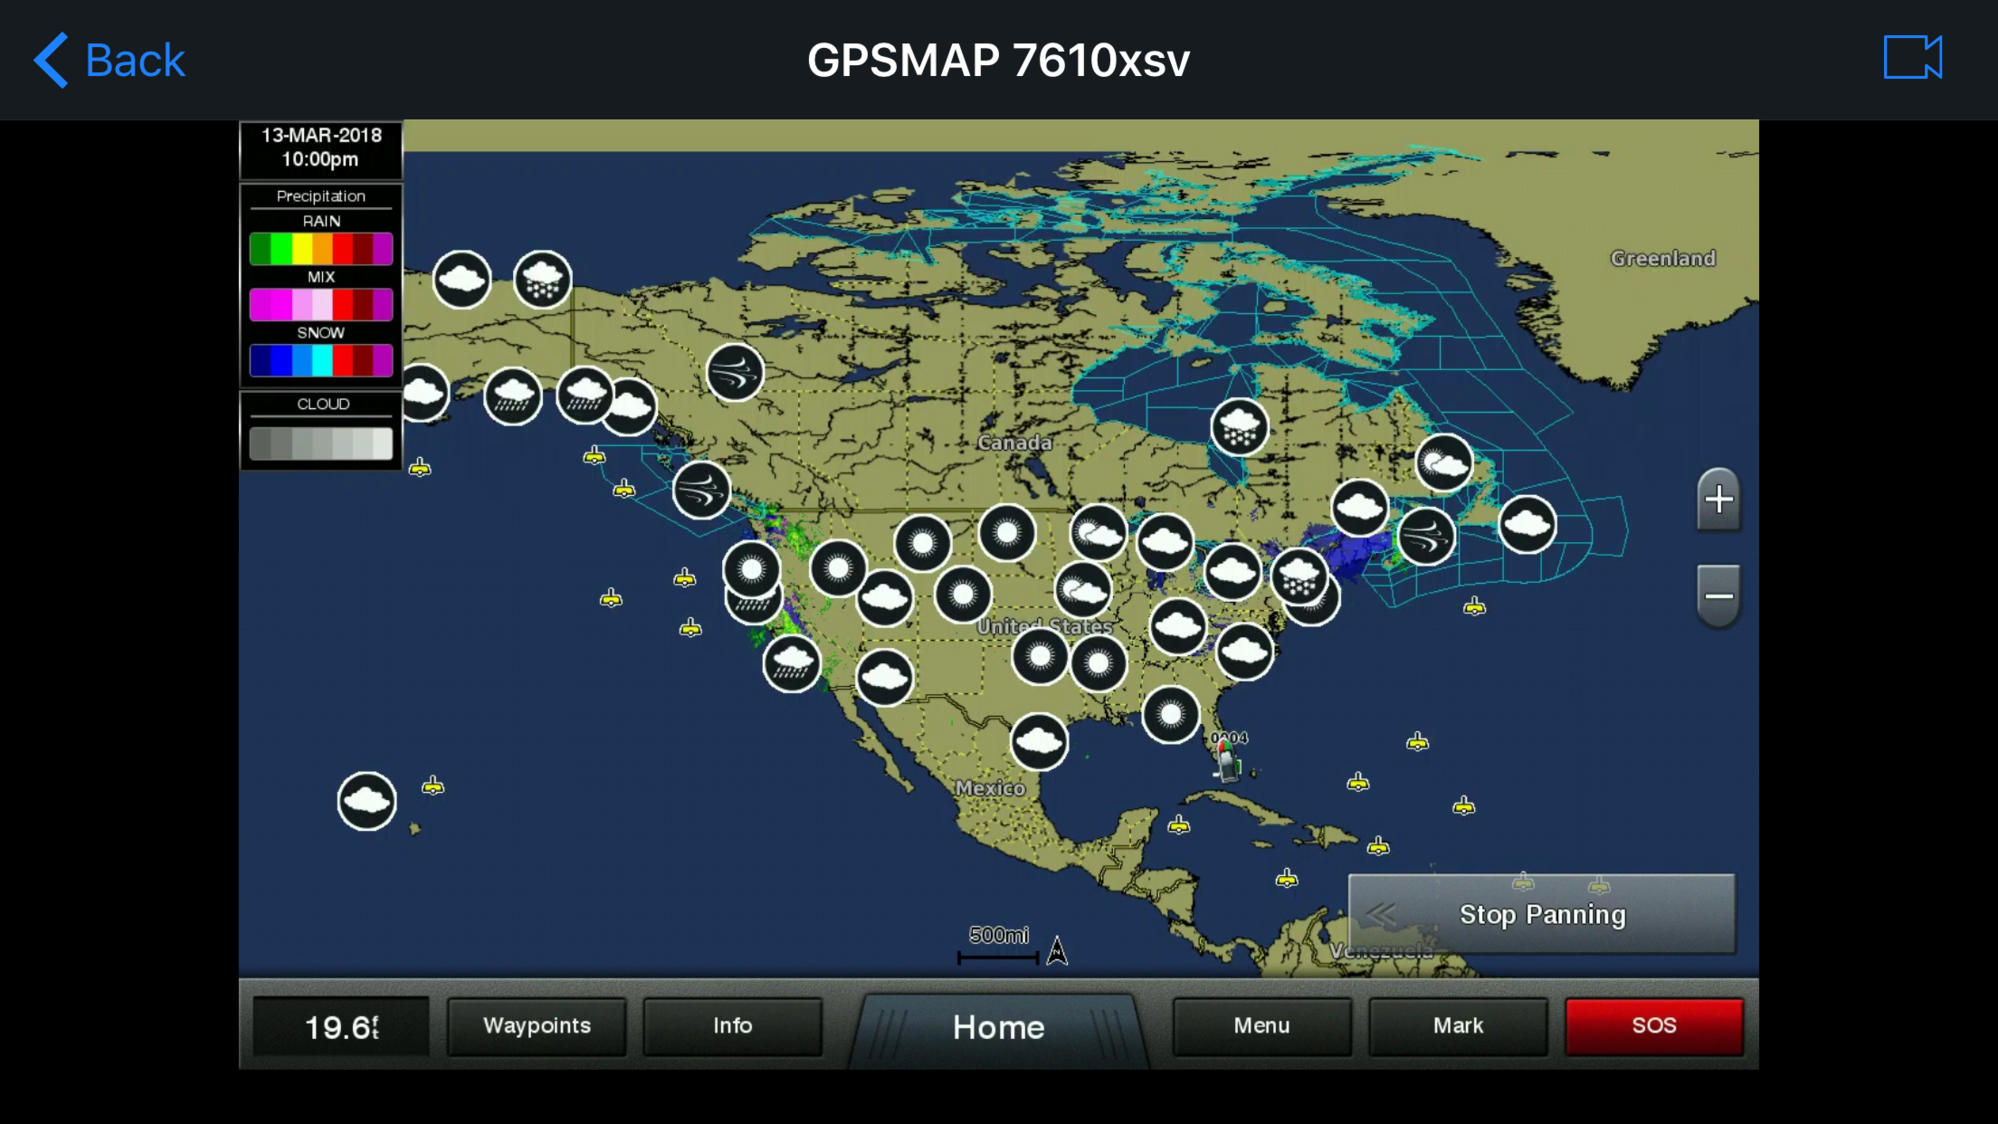Tap the boat position marker off Florida
The height and width of the screenshot is (1124, 1998).
[x=1227, y=762]
